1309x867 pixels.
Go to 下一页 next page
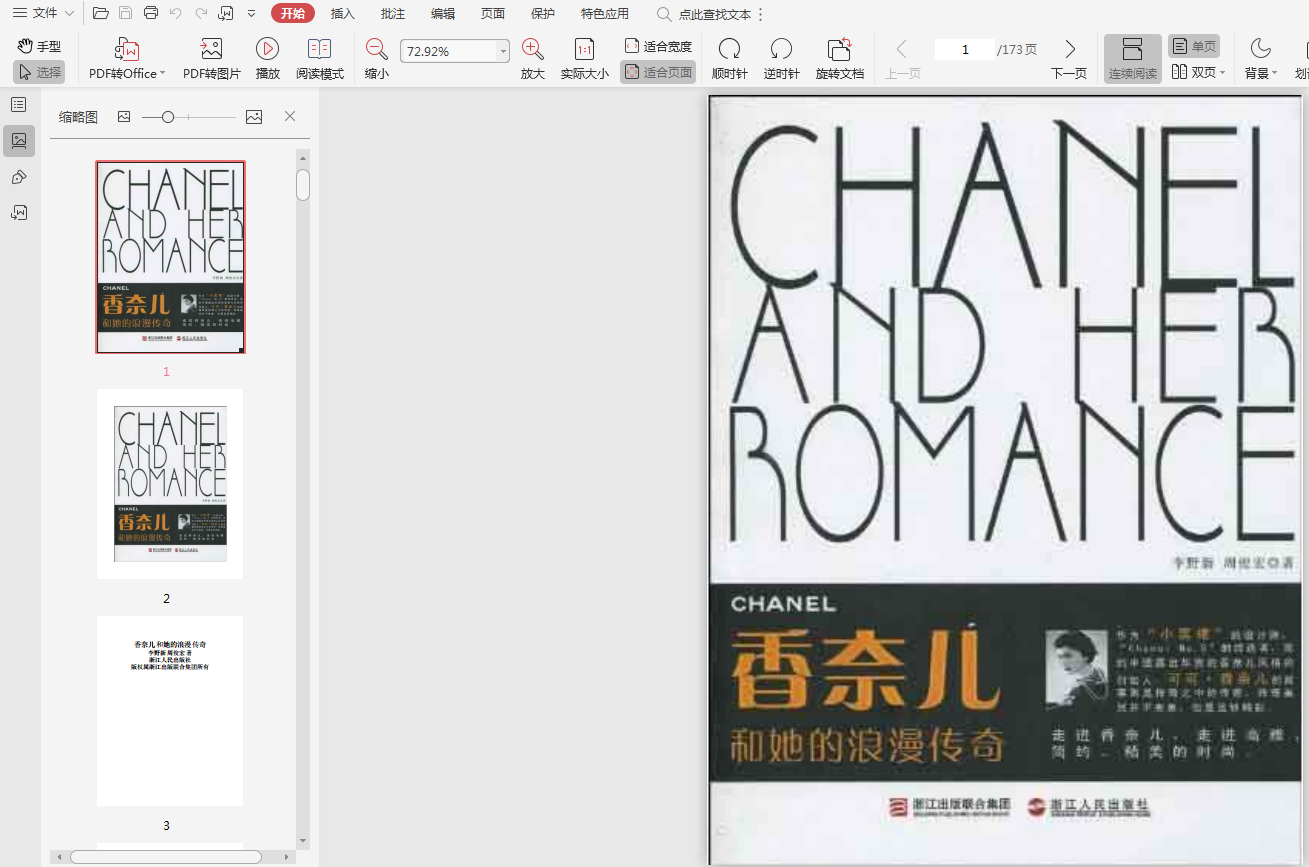pos(1069,58)
